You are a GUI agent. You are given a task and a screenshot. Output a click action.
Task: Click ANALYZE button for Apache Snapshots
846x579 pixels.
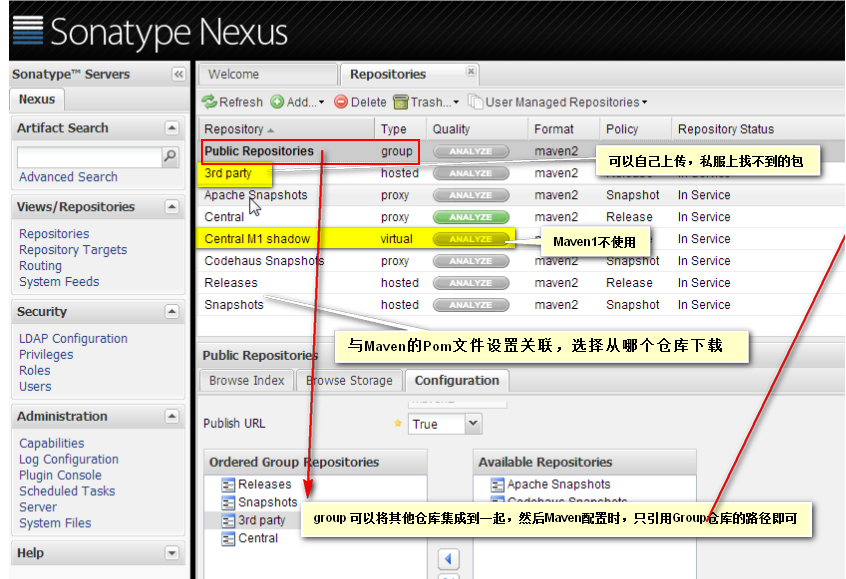[471, 195]
